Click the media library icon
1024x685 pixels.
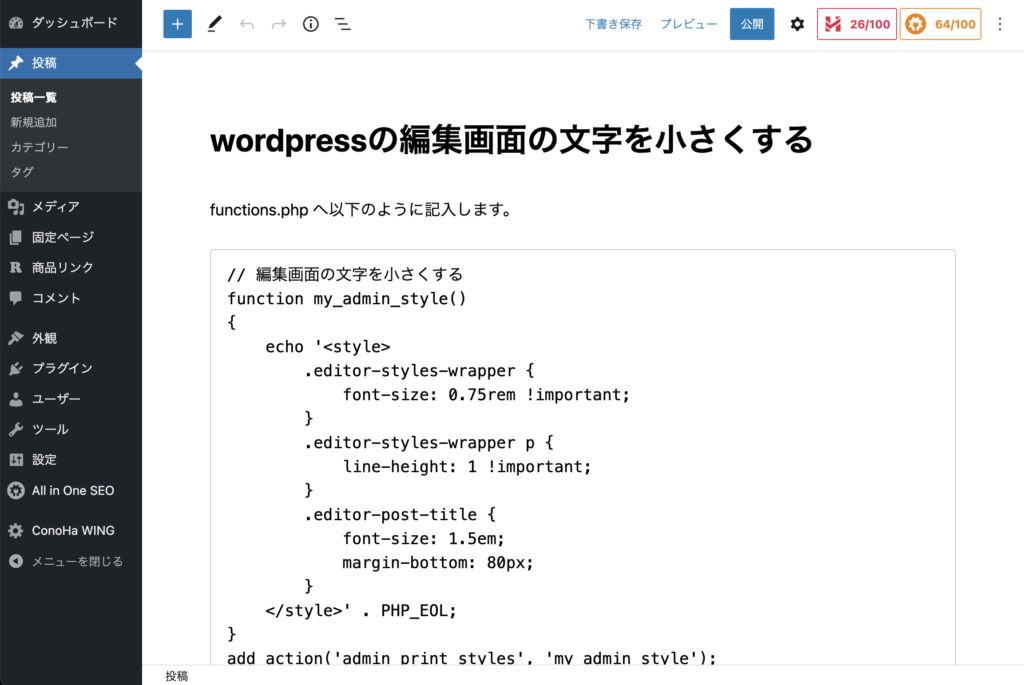(x=16, y=207)
